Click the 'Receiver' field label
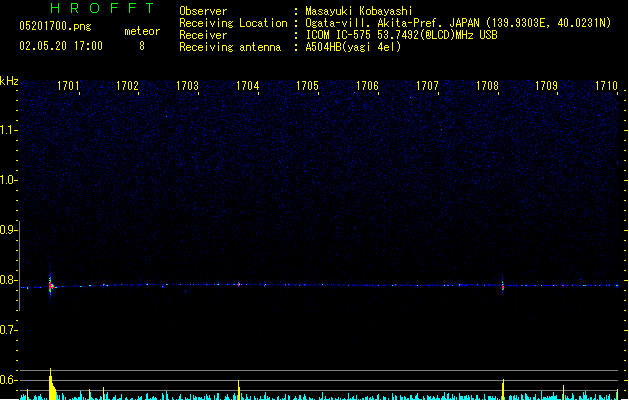629x400 pixels. [x=203, y=35]
